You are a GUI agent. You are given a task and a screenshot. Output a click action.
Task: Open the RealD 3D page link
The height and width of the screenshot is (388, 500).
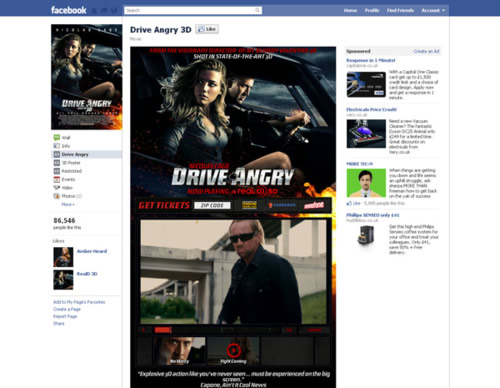click(x=87, y=274)
